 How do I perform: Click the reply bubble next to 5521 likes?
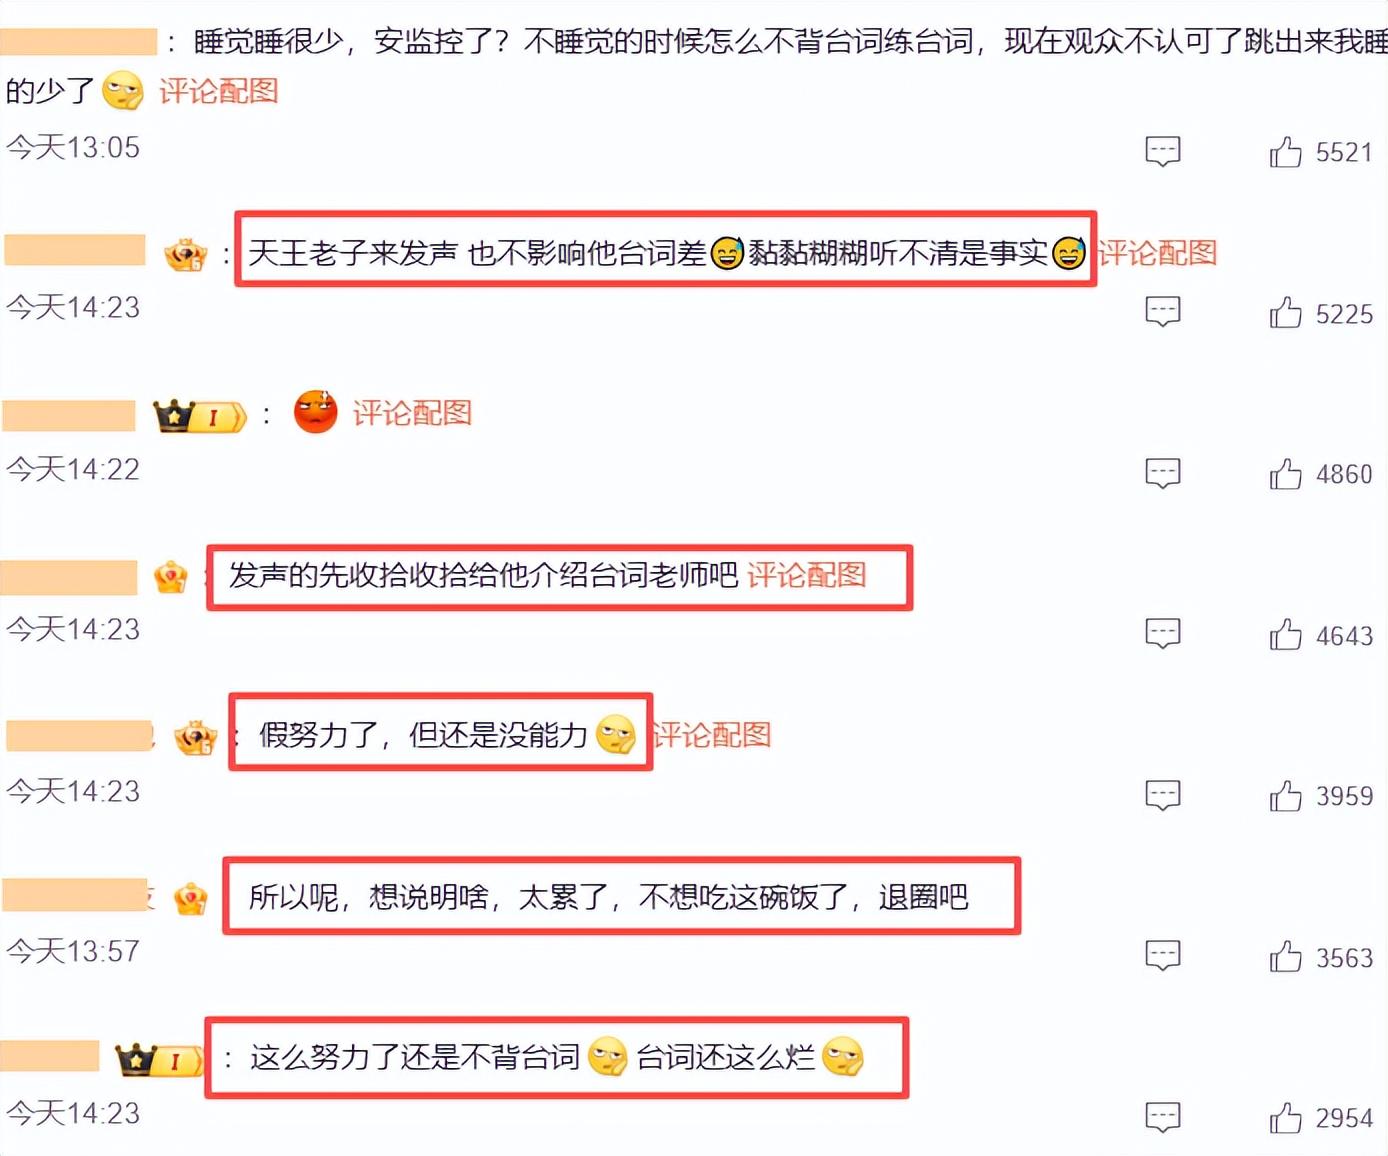coord(1162,151)
